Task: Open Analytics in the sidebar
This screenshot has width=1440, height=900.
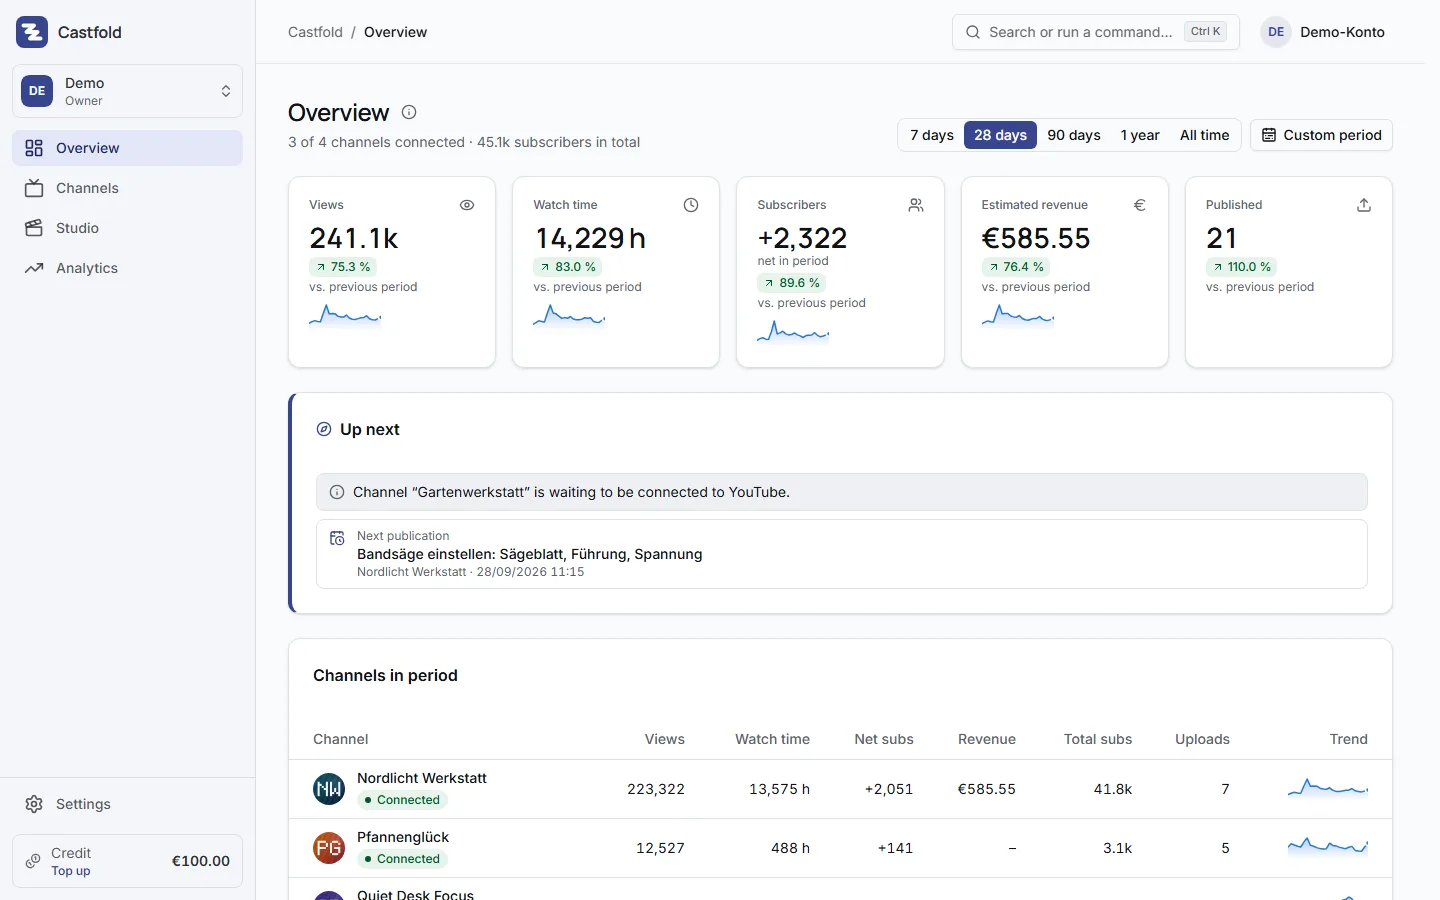Action: tap(127, 268)
